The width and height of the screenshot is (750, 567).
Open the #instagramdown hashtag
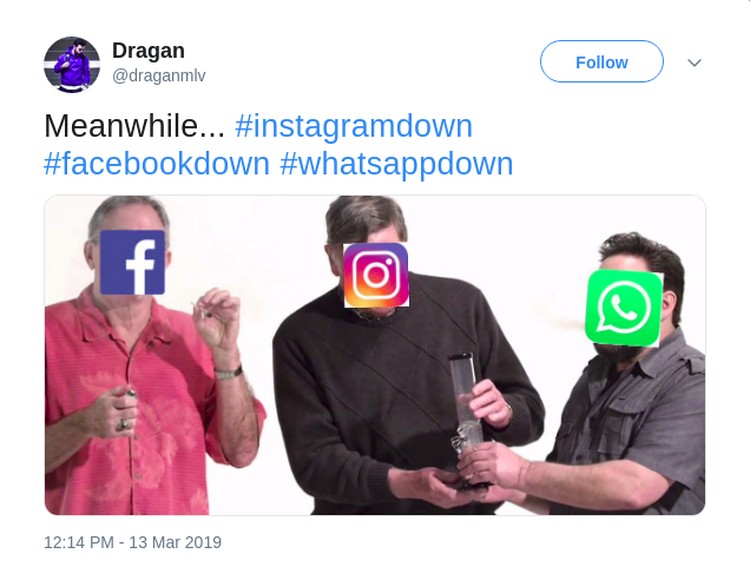353,126
